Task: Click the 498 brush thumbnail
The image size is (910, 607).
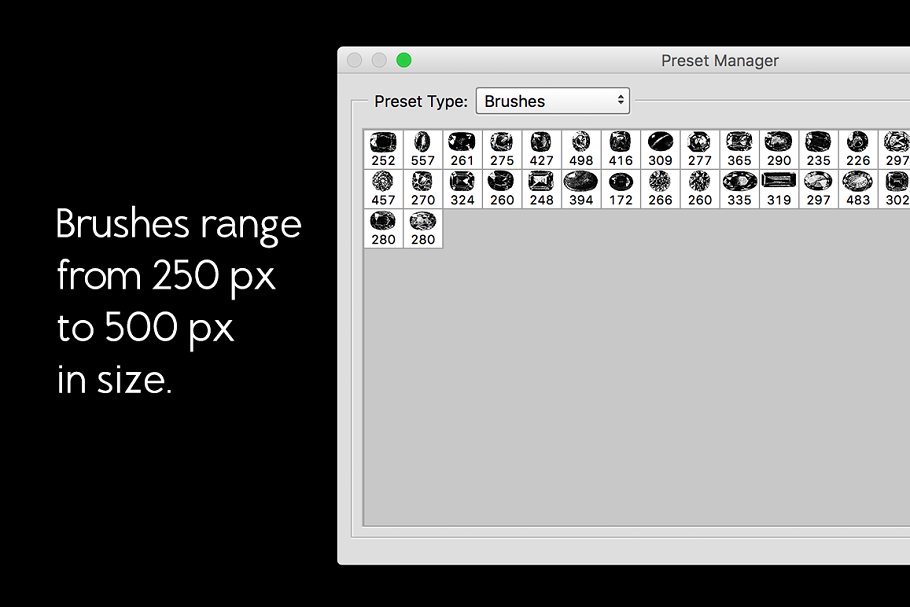Action: point(581,148)
